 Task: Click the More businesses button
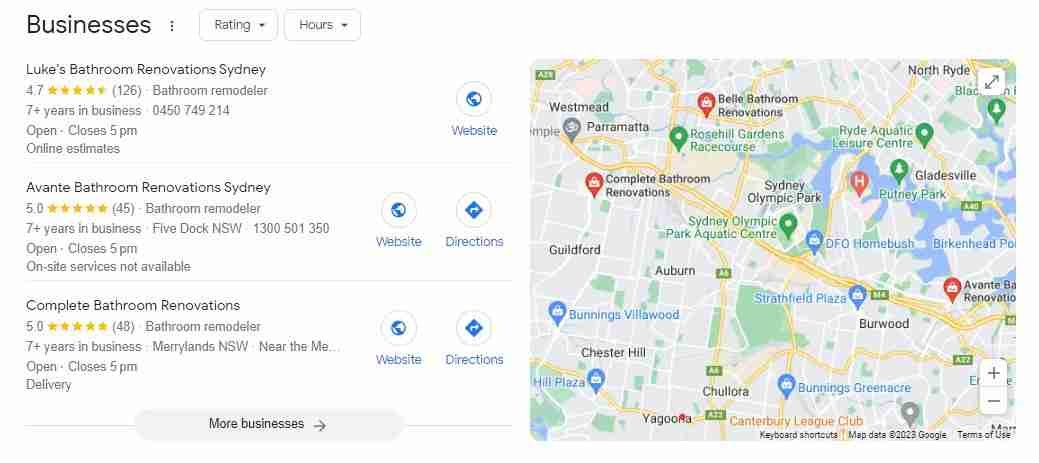click(268, 425)
